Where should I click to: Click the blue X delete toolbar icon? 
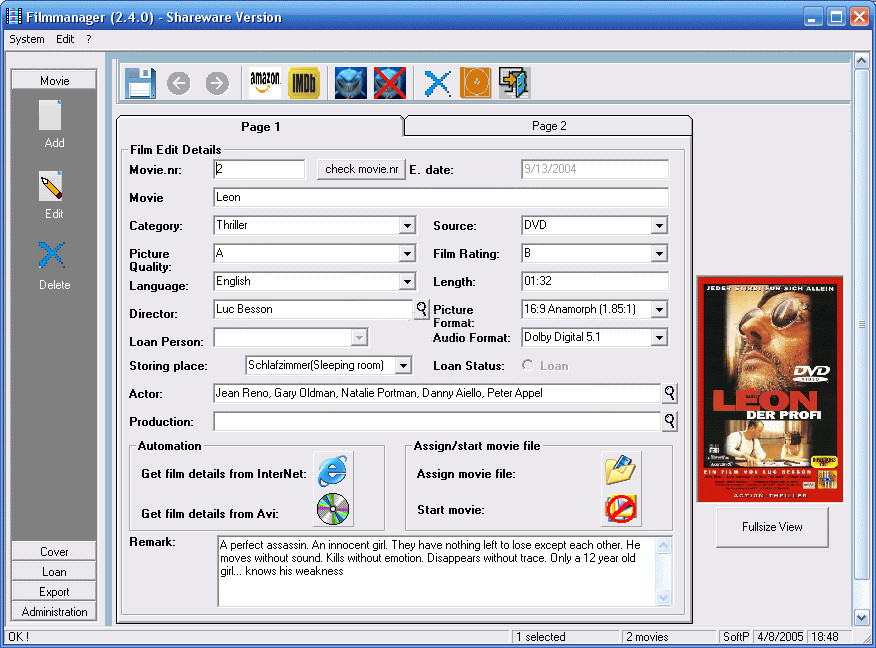437,84
